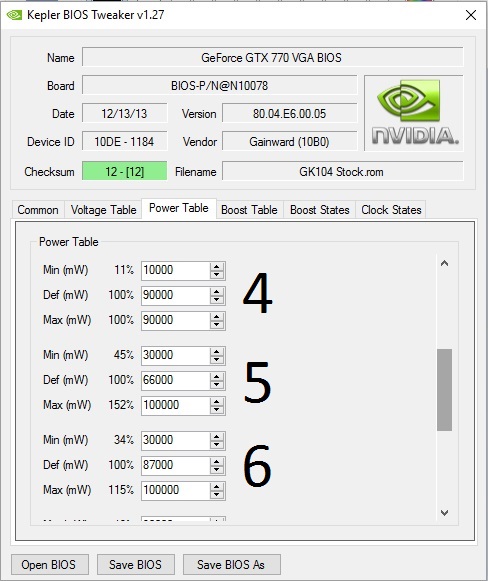Increase the 115% Max 100000 up arrow

[x=217, y=486]
